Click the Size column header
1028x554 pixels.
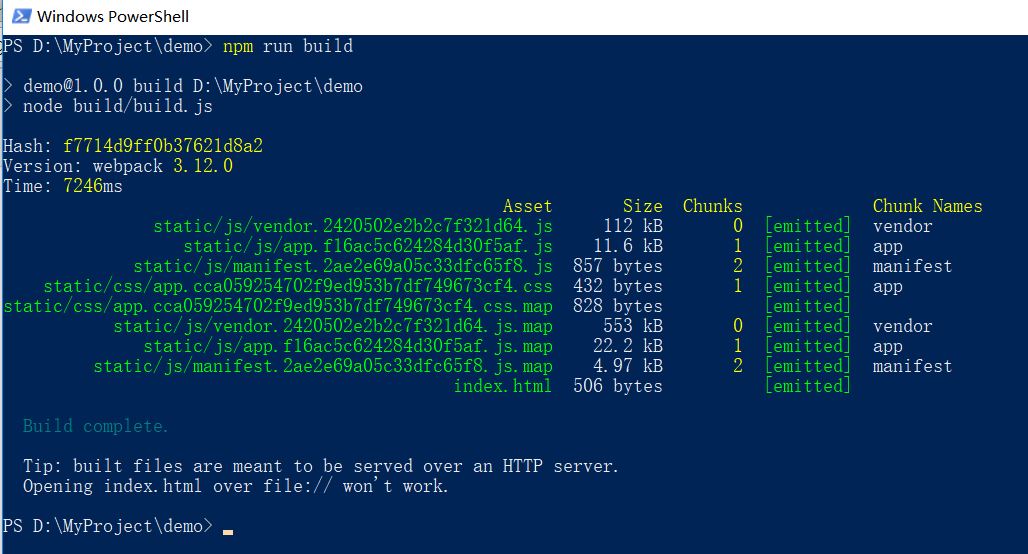(642, 206)
